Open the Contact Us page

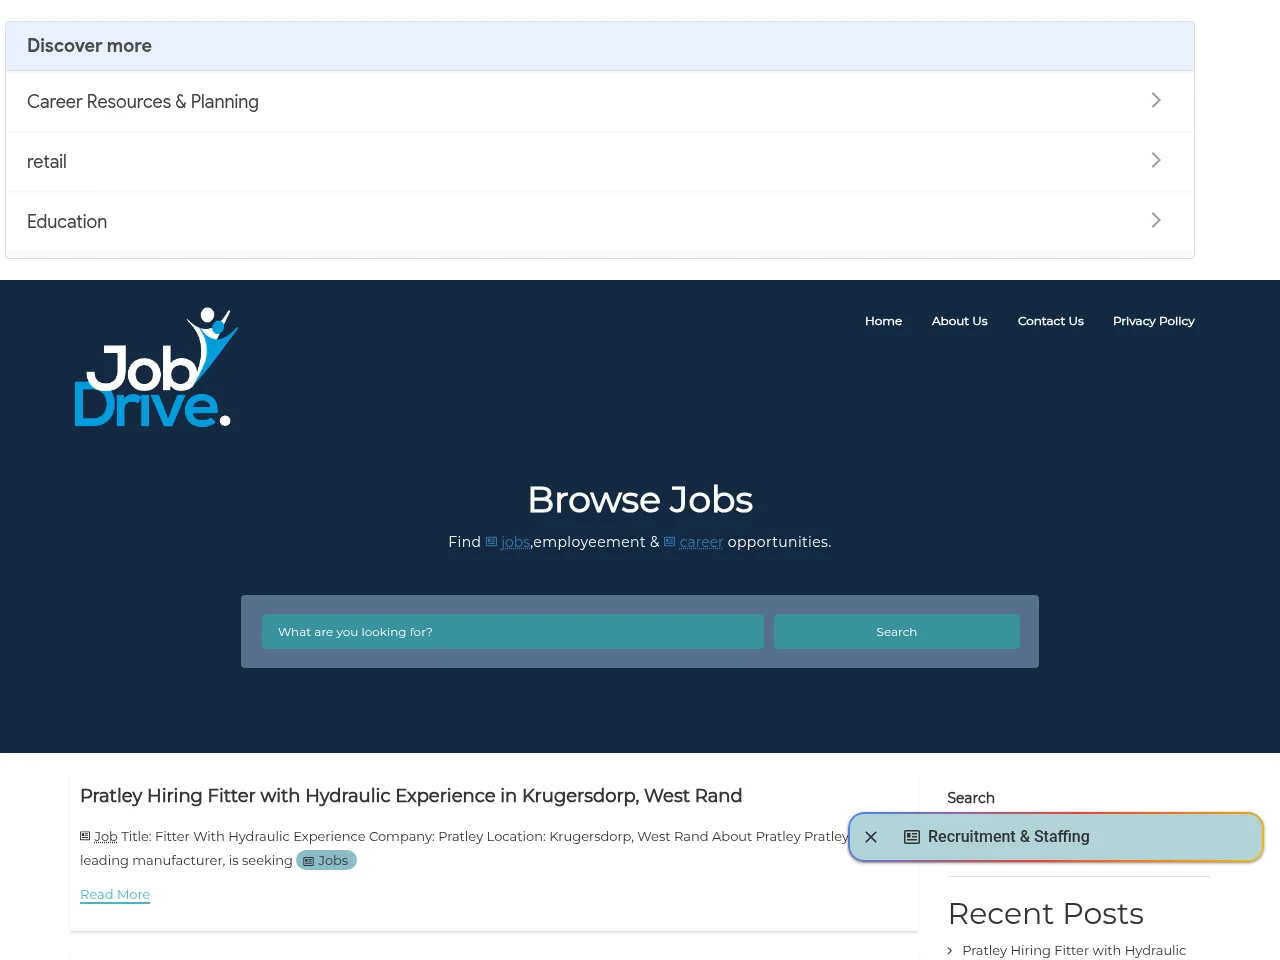(1050, 321)
